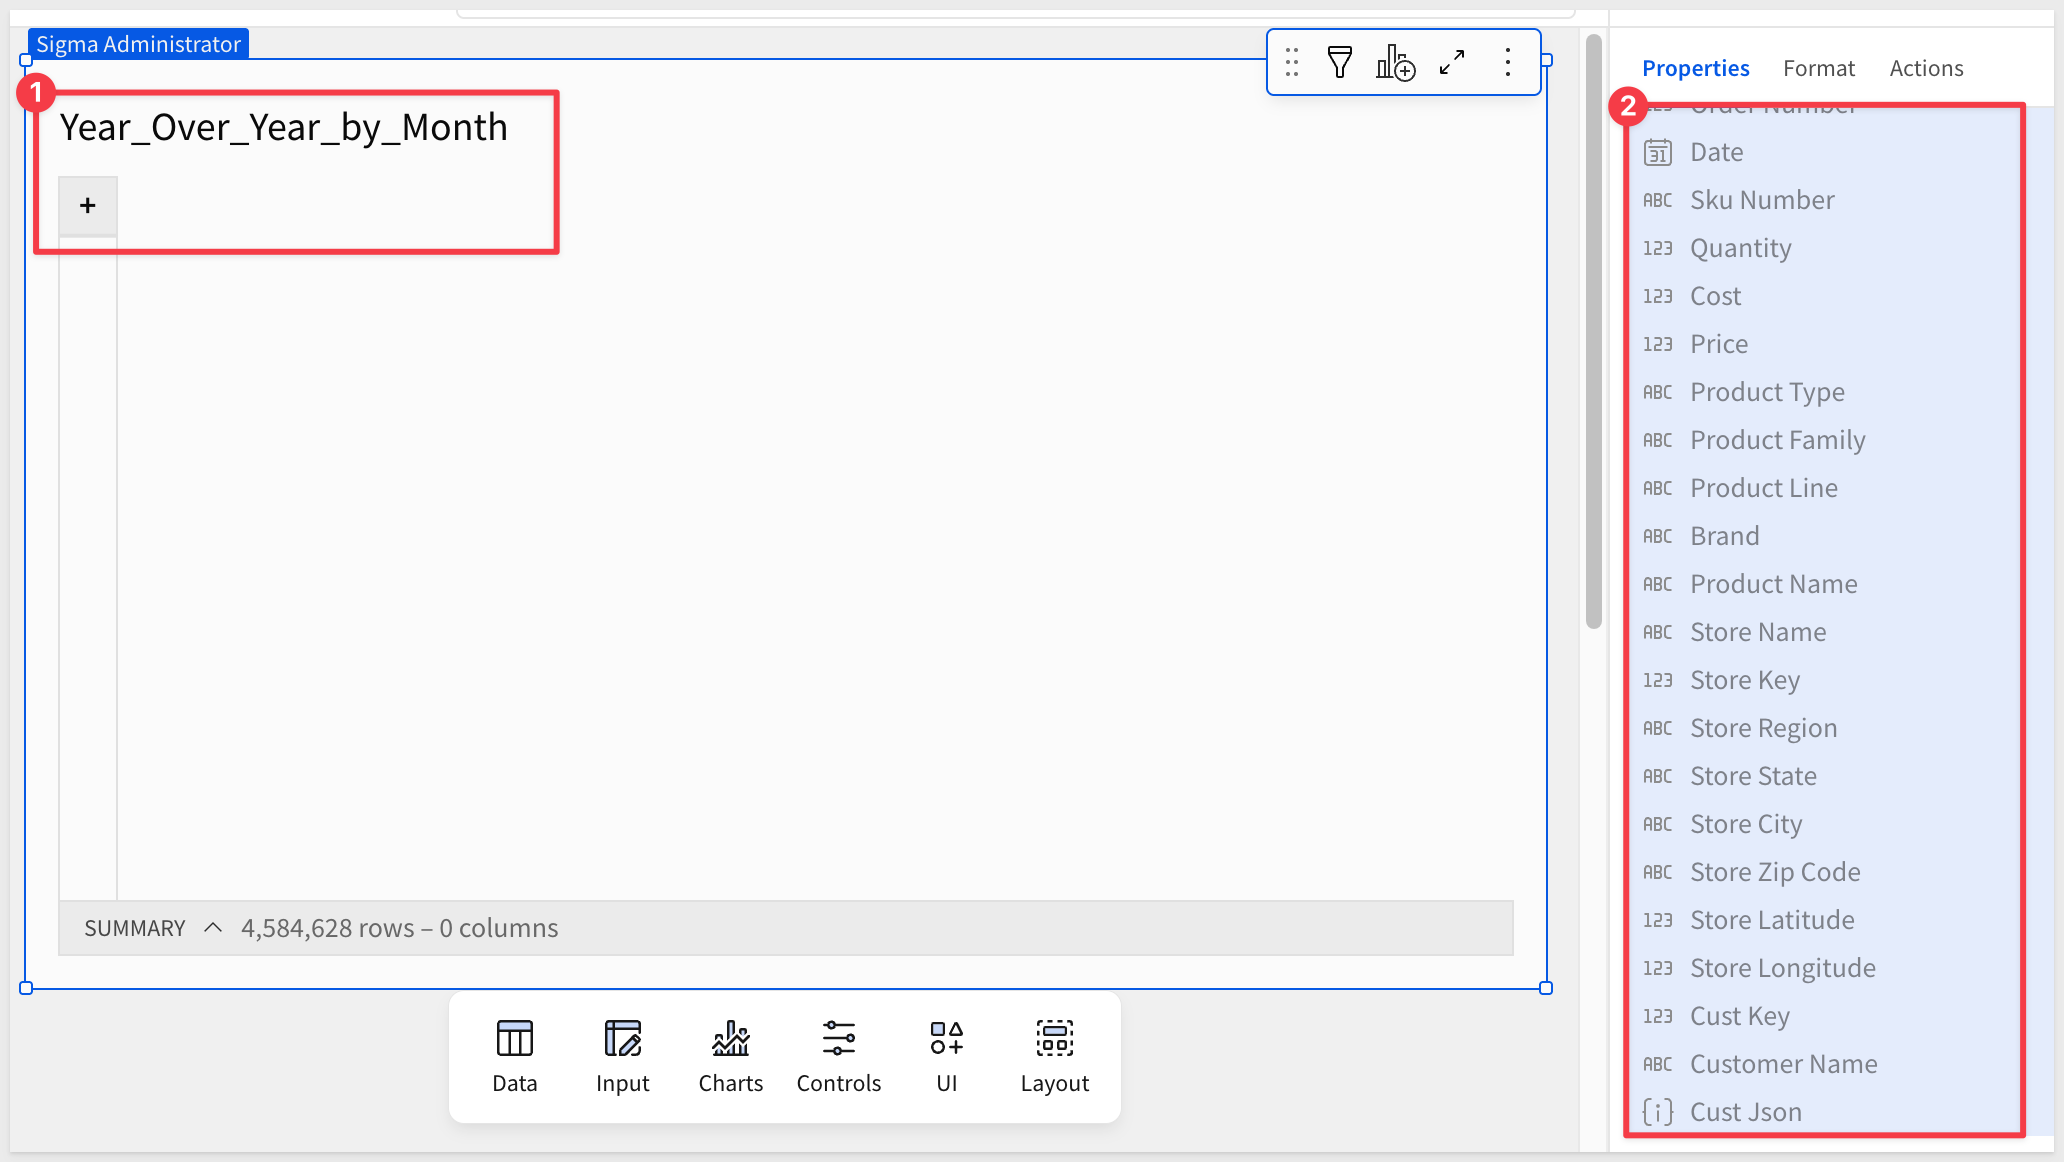2064x1162 pixels.
Task: Click the filter funnel icon
Action: (x=1339, y=63)
